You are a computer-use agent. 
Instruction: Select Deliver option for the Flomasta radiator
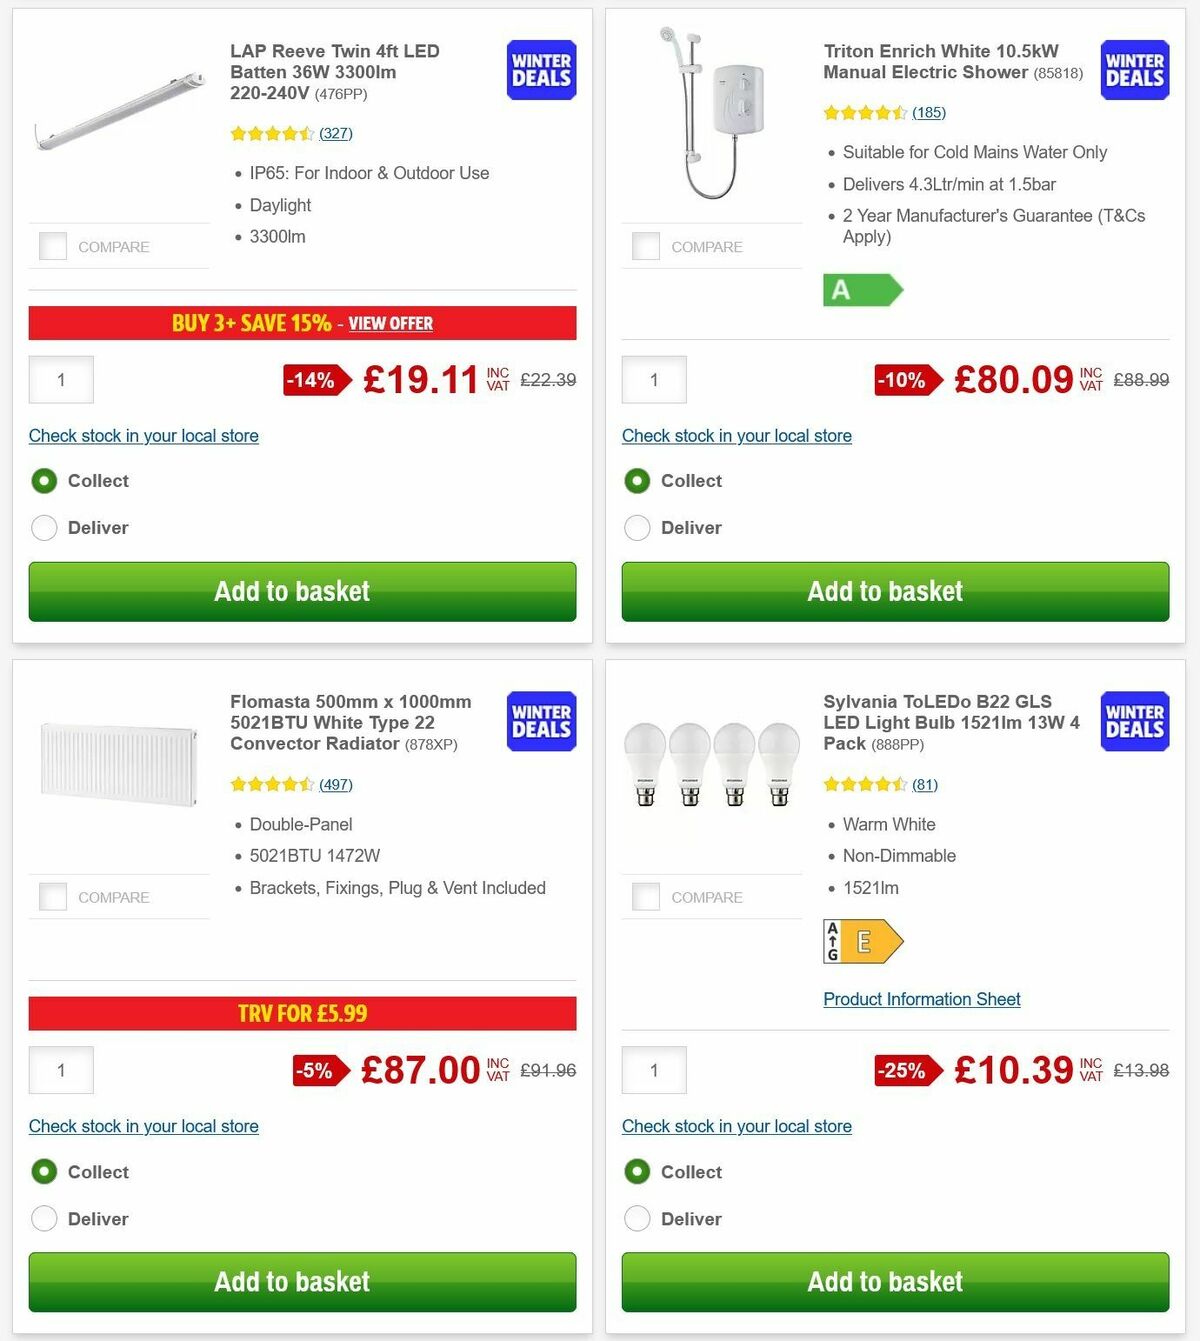[44, 1219]
